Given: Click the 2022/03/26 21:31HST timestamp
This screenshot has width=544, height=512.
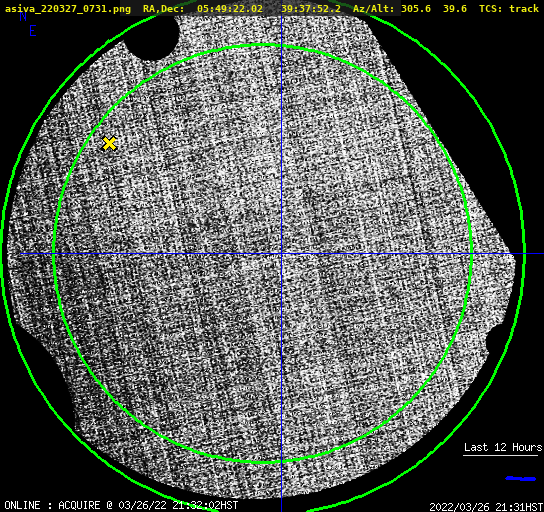Looking at the screenshot, I should [486, 507].
